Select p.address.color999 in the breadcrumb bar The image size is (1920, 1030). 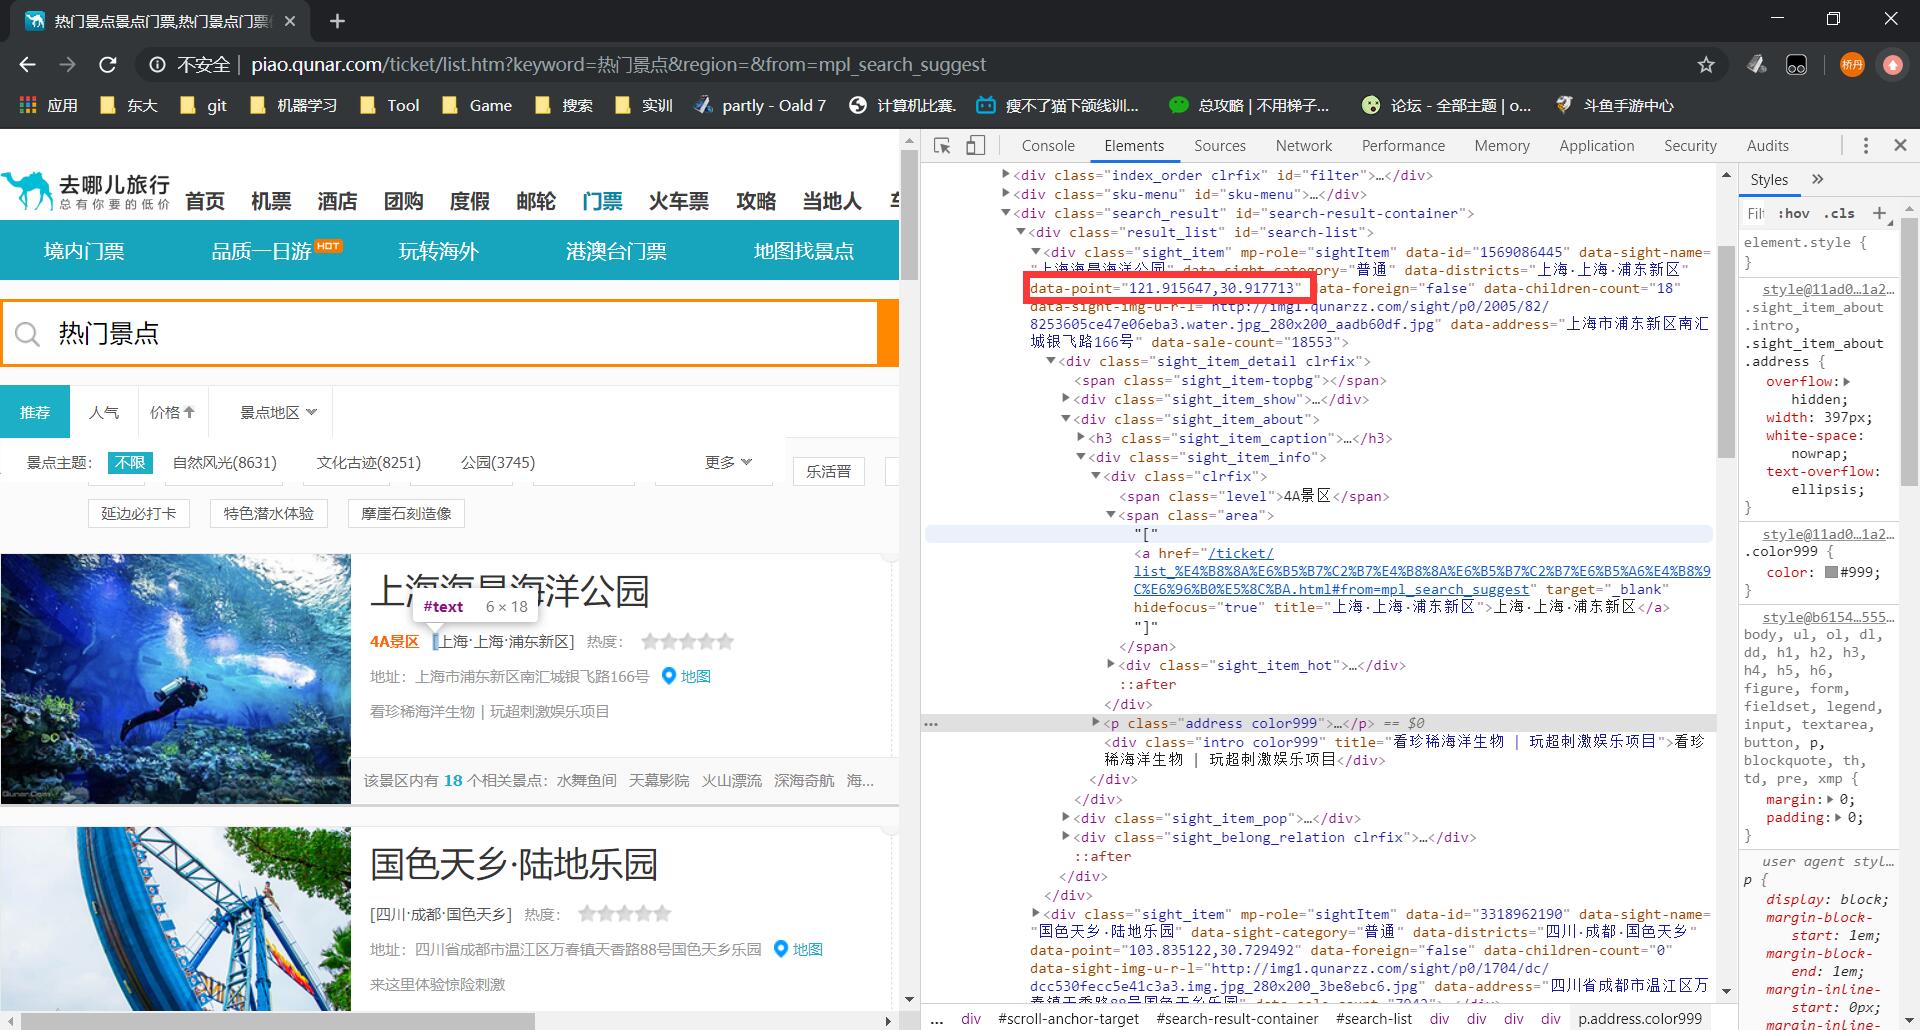click(1640, 1019)
